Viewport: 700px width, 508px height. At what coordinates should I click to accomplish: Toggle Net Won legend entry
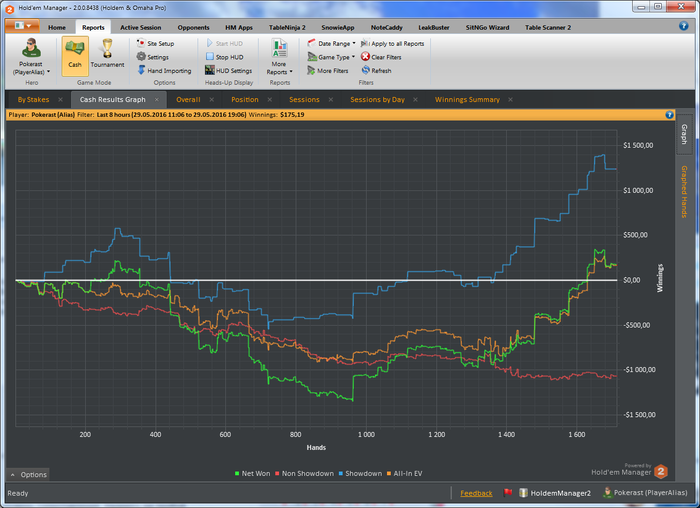252,474
